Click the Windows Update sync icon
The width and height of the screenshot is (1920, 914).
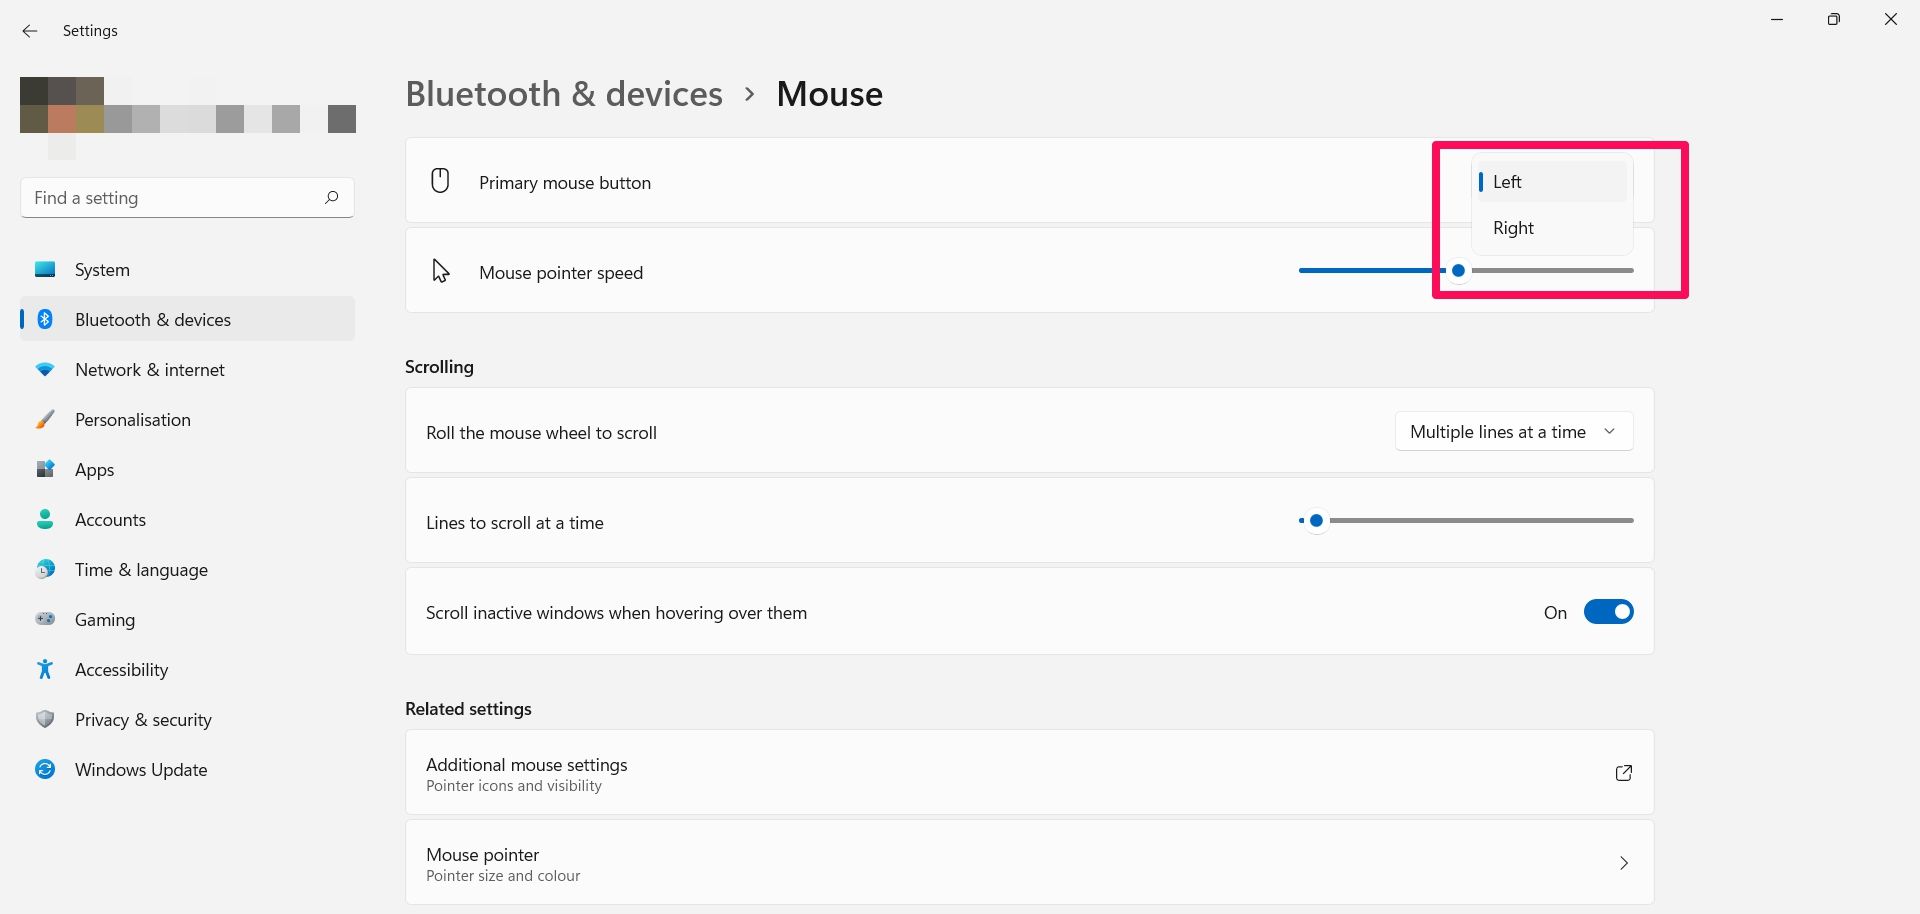pos(45,769)
